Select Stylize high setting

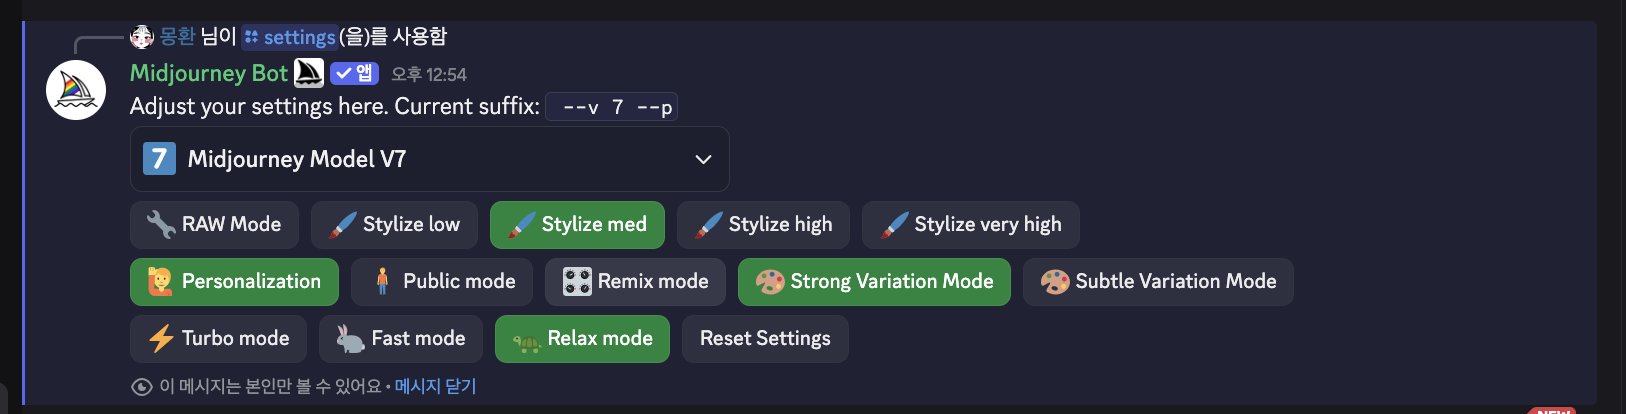click(x=763, y=225)
